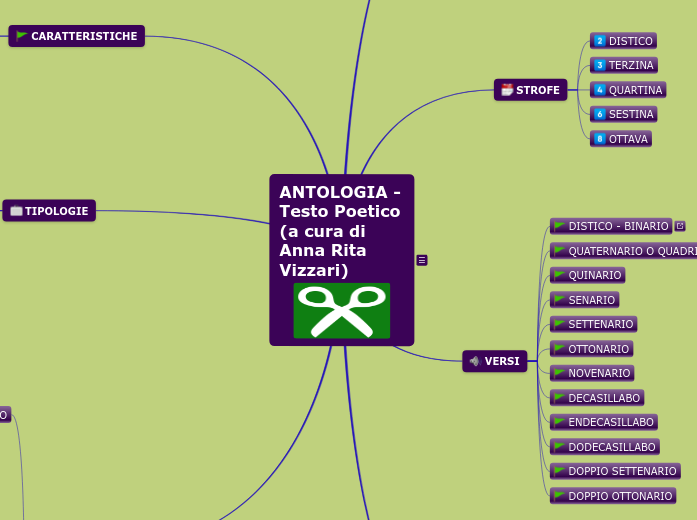
Task: Click the flag icon on OTTONARIO
Action: pos(560,348)
